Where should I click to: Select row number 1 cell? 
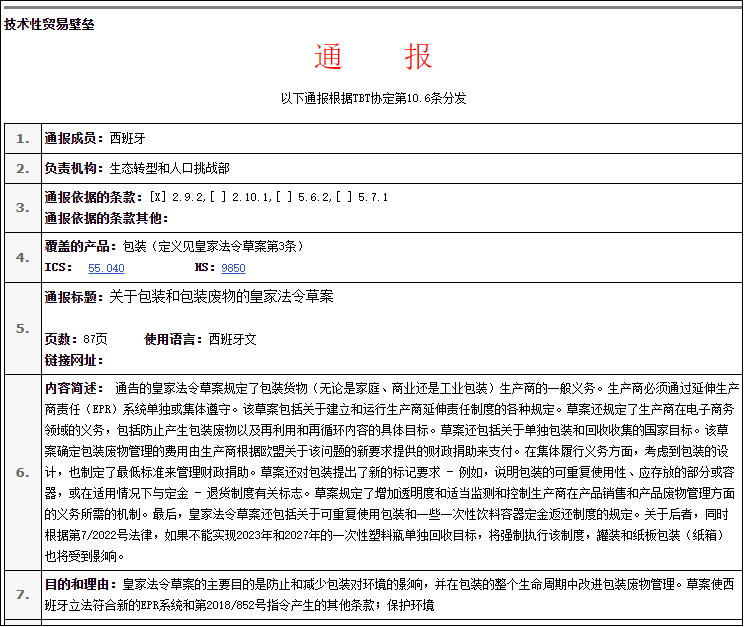point(22,138)
